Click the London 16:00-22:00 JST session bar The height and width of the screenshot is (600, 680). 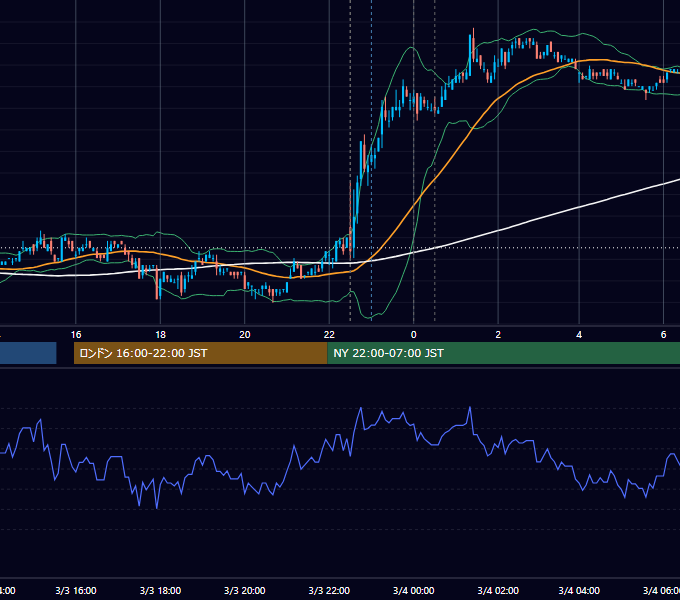(200, 353)
